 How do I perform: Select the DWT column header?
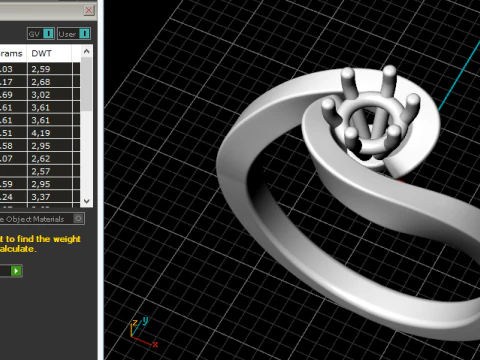click(x=49, y=53)
